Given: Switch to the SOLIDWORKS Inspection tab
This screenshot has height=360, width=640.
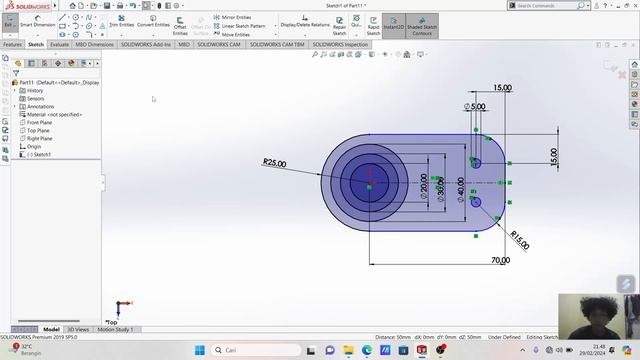Looking at the screenshot, I should coord(340,44).
